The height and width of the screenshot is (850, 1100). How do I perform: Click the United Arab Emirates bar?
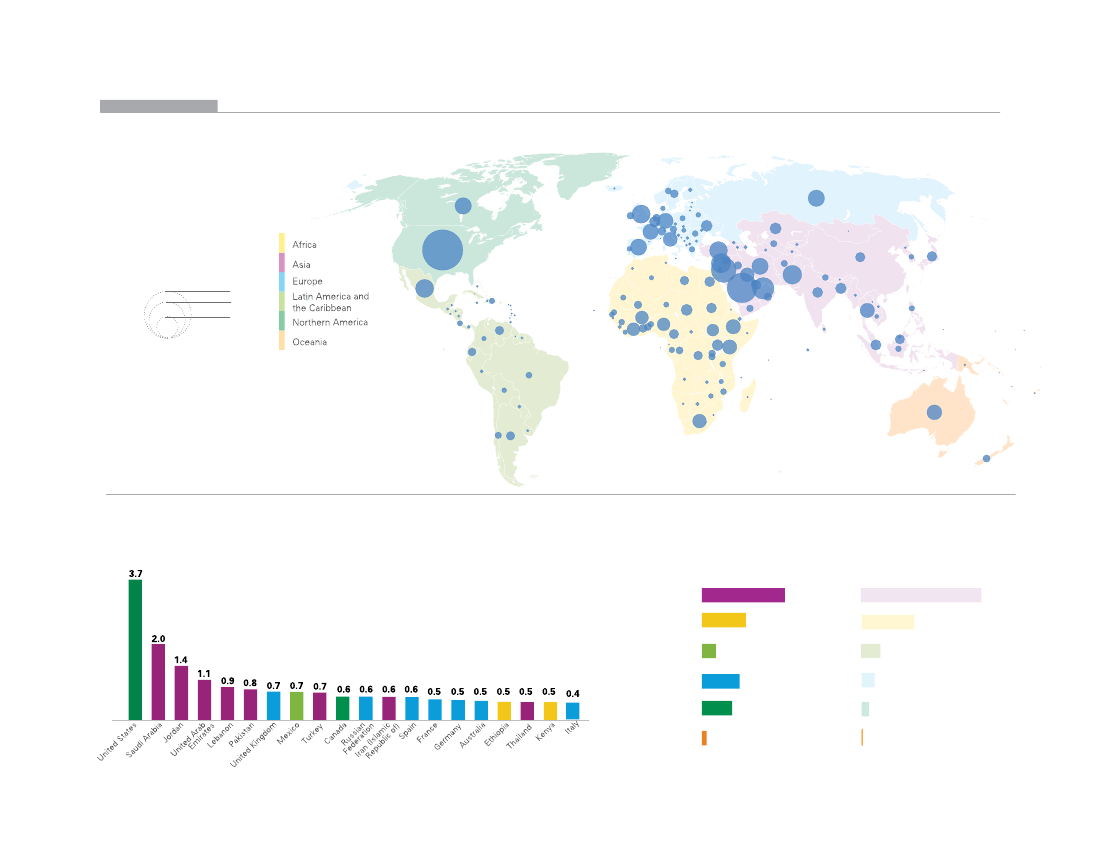204,700
